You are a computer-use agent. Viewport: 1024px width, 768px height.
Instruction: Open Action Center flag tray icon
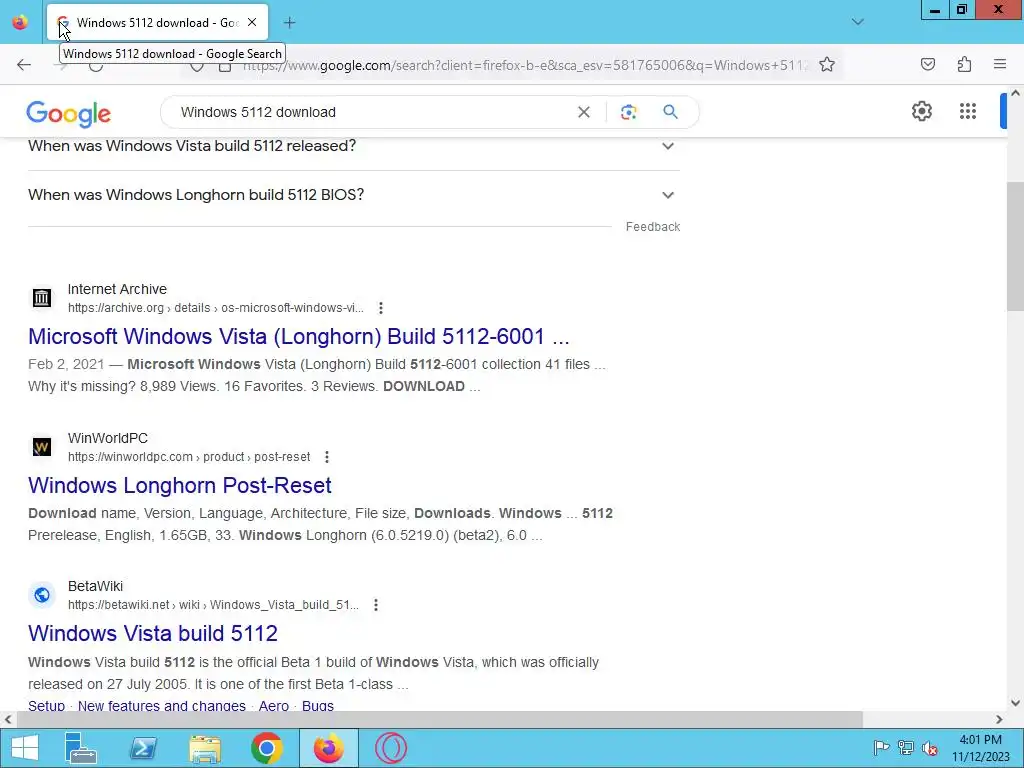coord(881,748)
